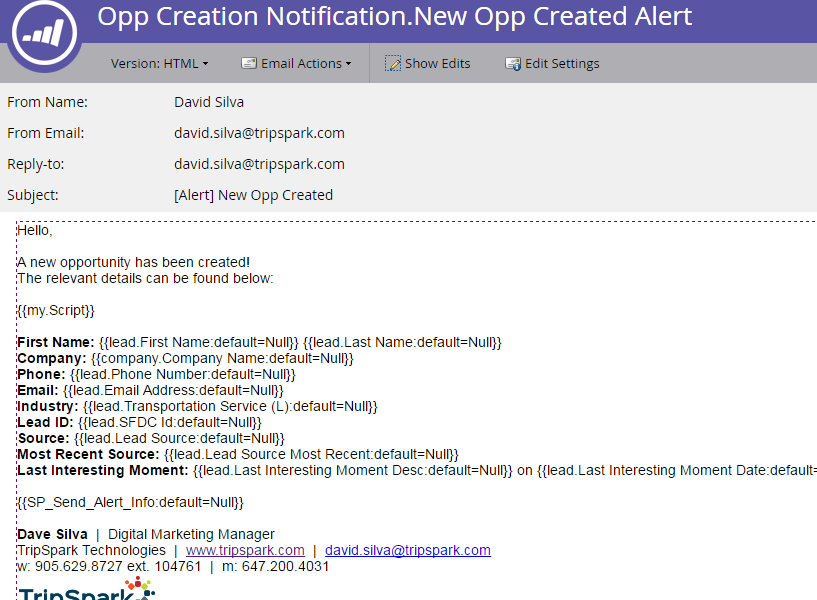Click 'The relevant details can be found below' line
Viewport: 817px width, 600px height.
145,278
